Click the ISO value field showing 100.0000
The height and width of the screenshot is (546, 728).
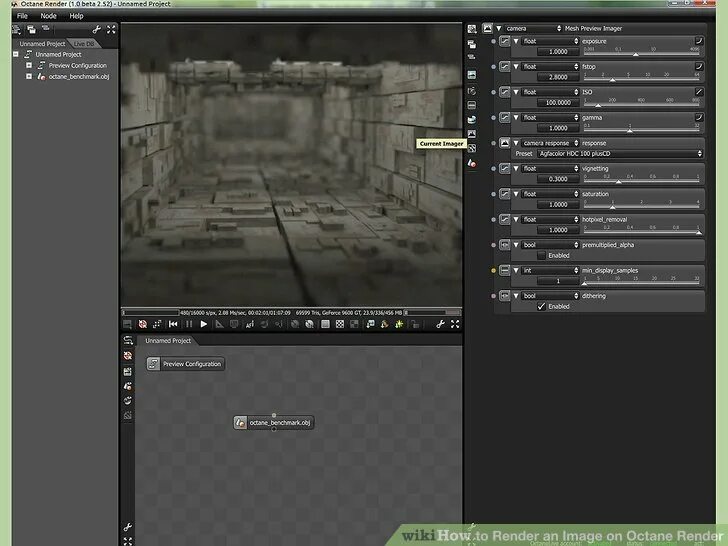tap(558, 103)
